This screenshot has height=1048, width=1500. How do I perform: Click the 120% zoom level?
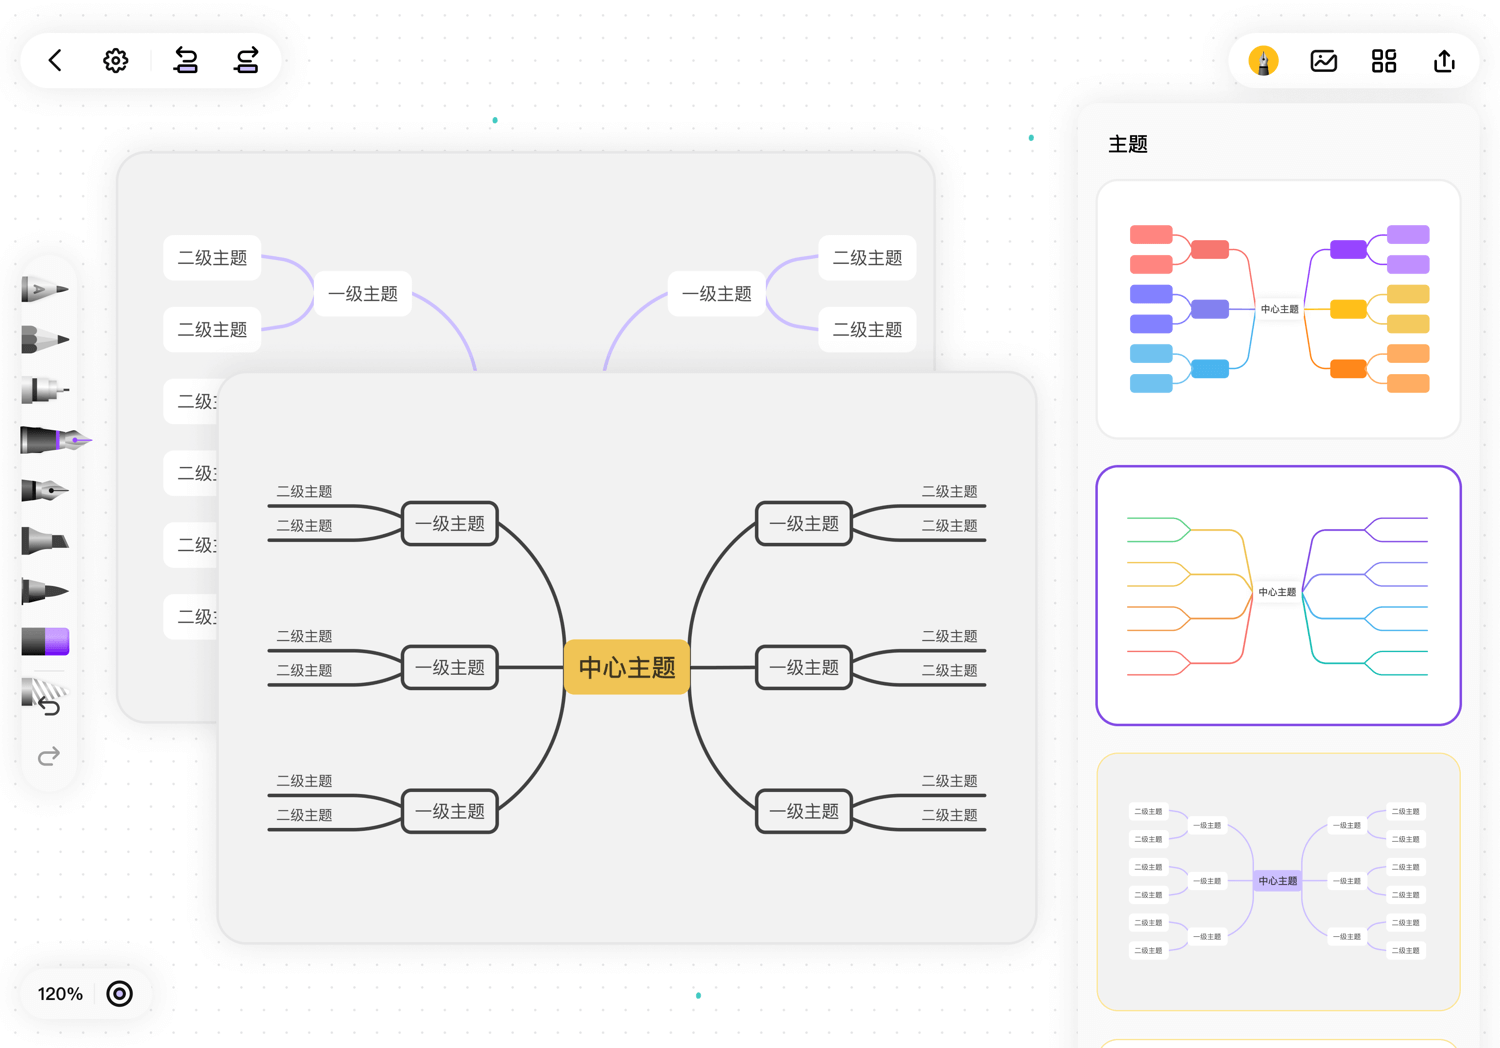(60, 994)
